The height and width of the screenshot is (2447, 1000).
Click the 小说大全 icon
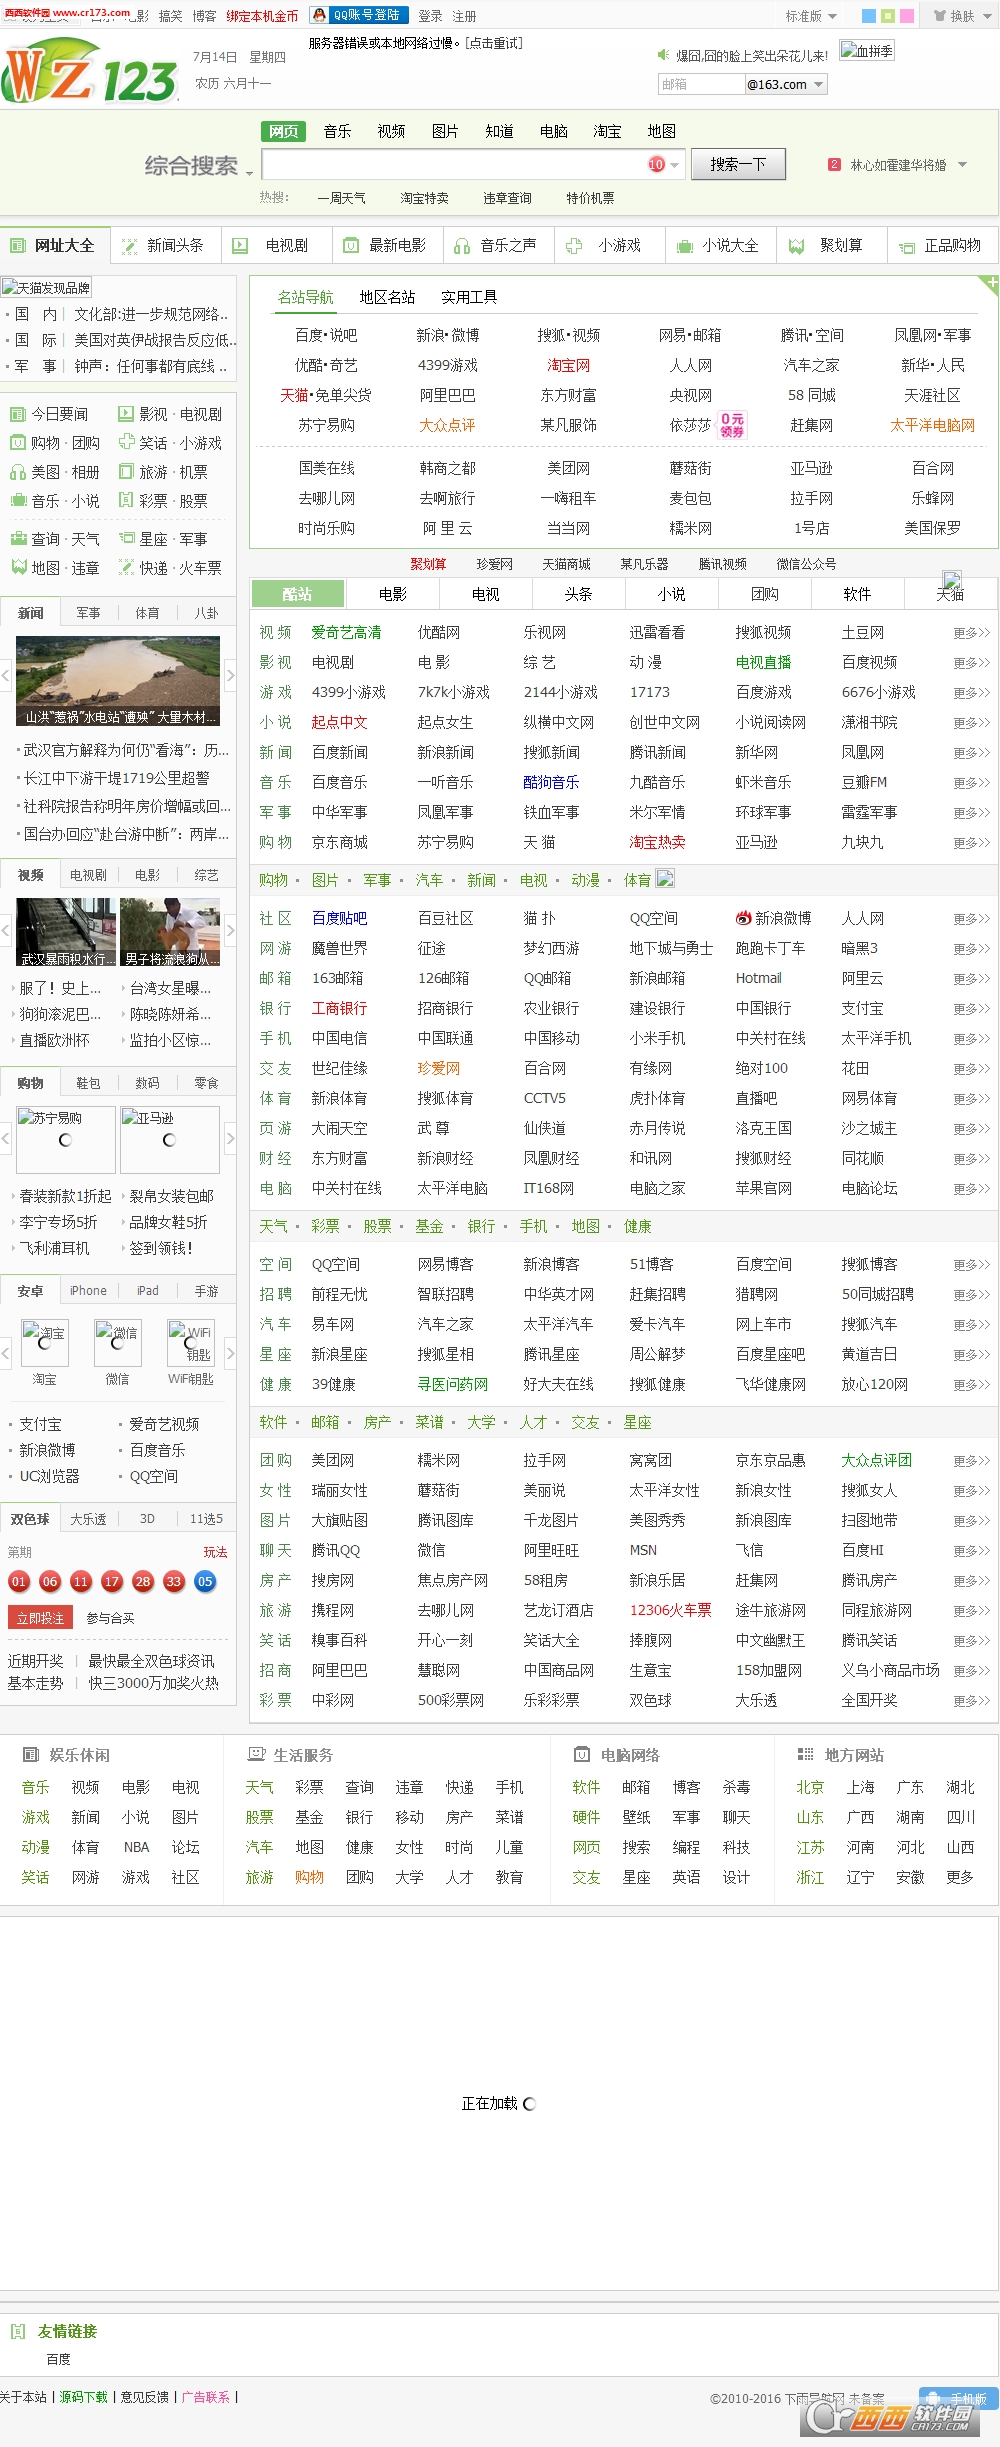pyautogui.click(x=685, y=246)
